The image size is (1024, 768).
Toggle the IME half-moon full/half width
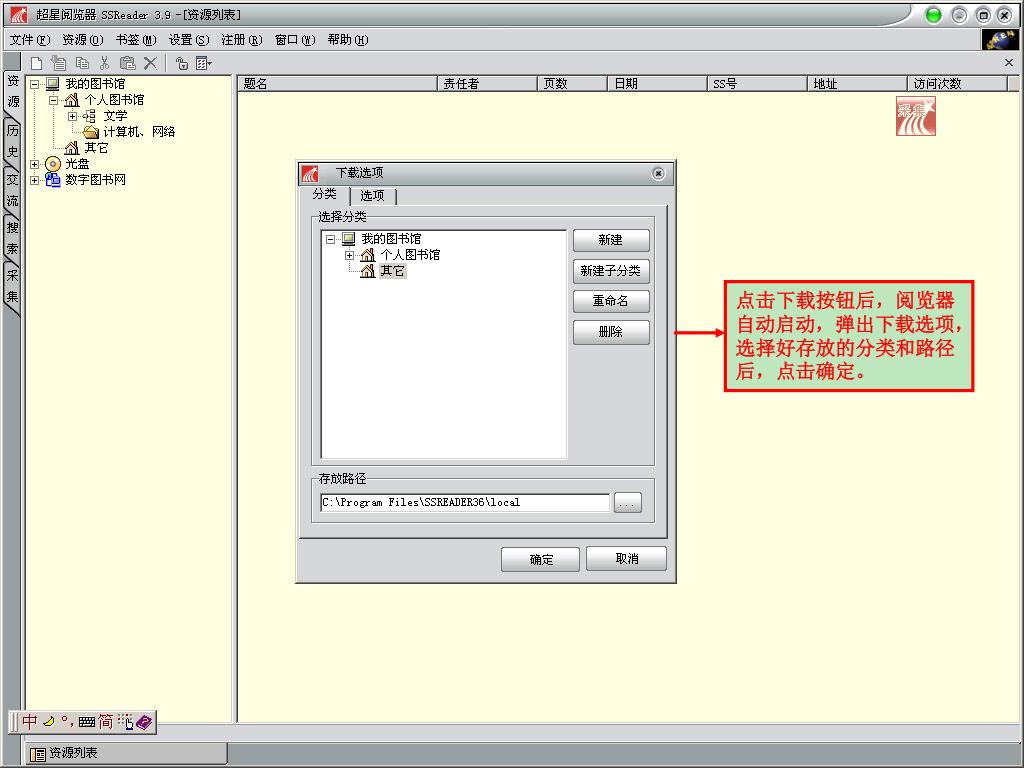coord(49,721)
